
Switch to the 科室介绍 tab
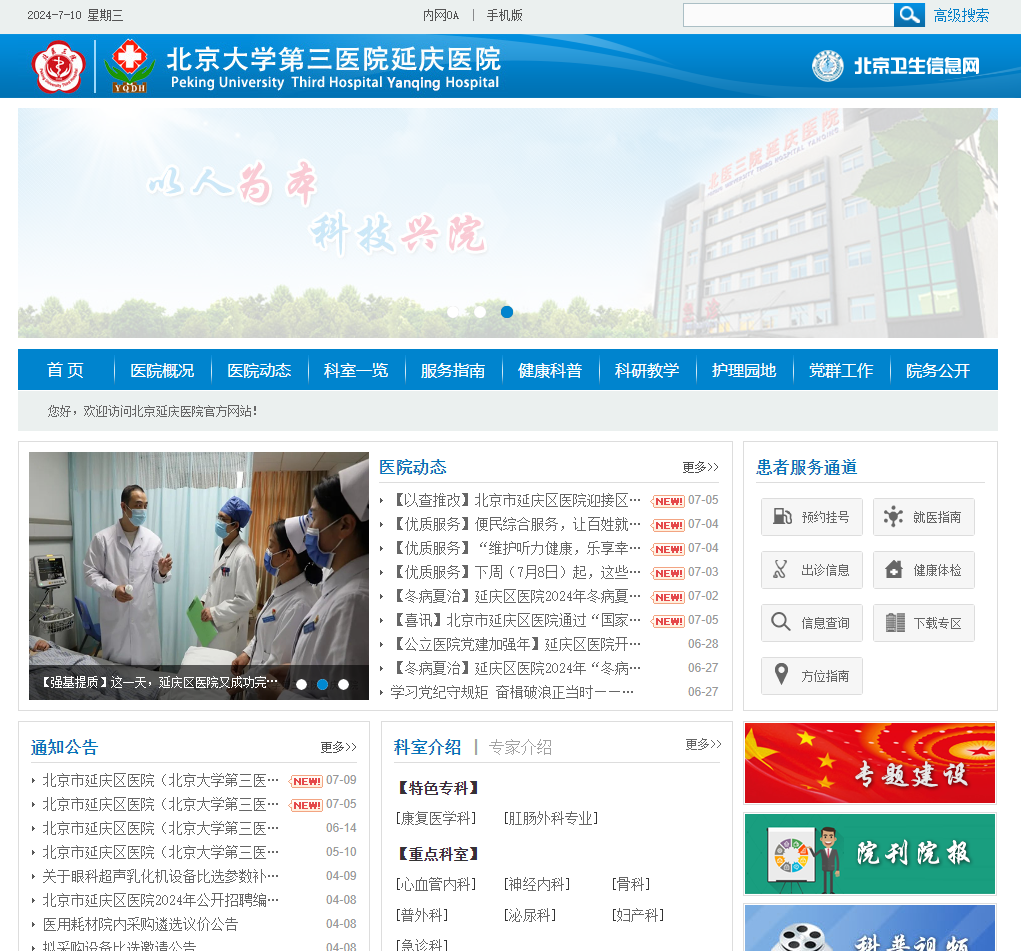427,747
